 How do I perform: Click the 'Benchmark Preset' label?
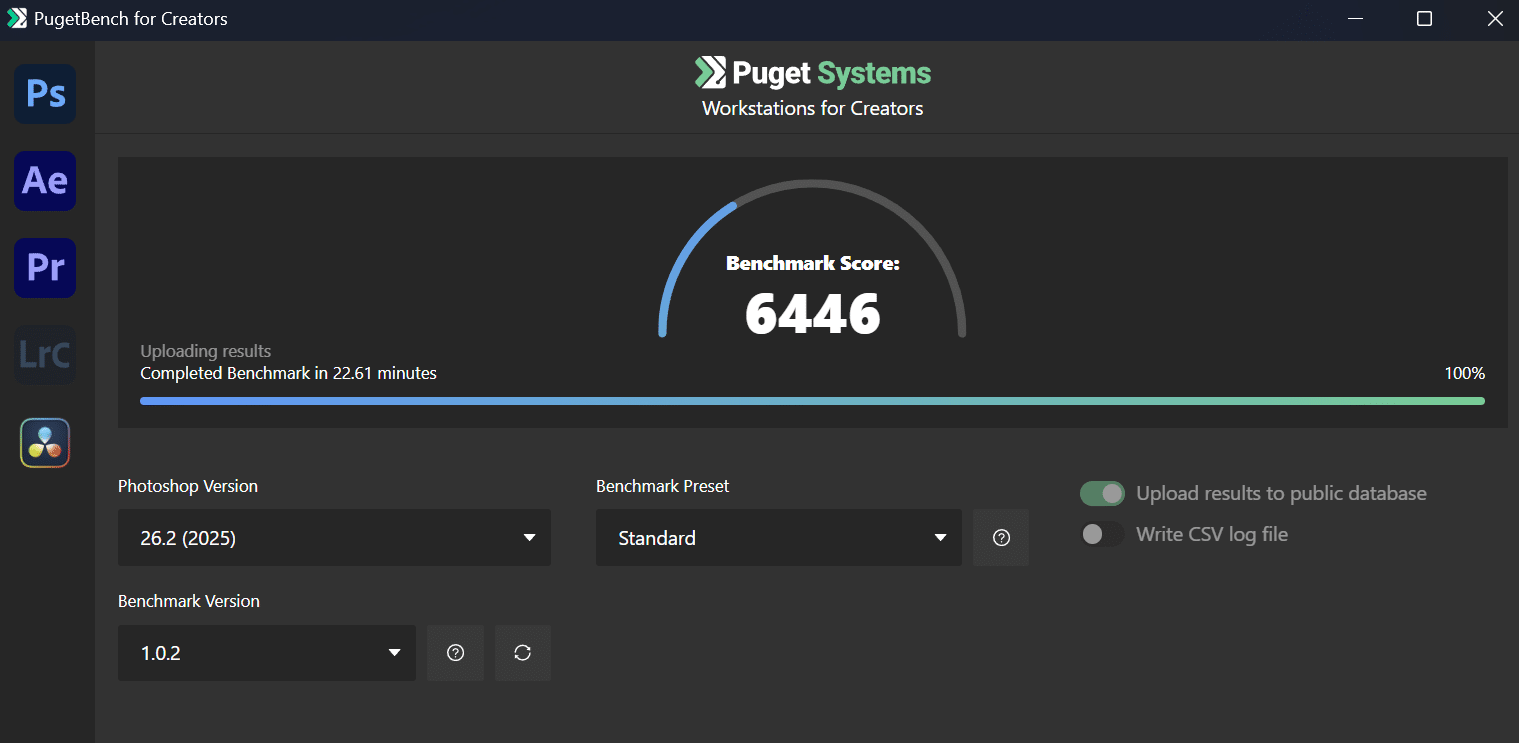pos(663,486)
